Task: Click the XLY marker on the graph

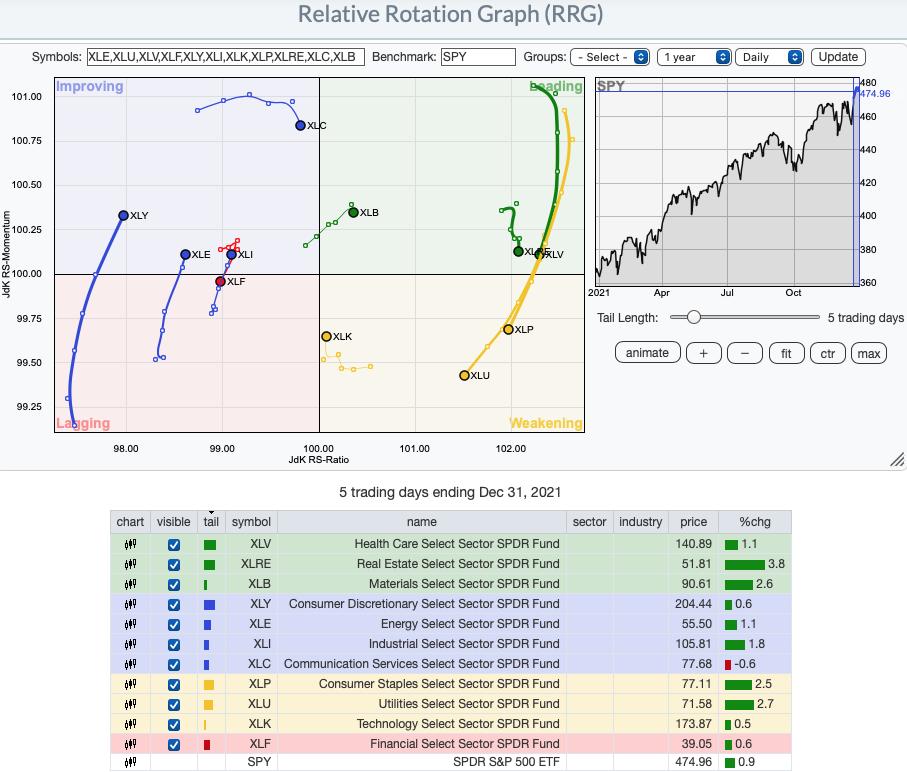Action: point(123,216)
